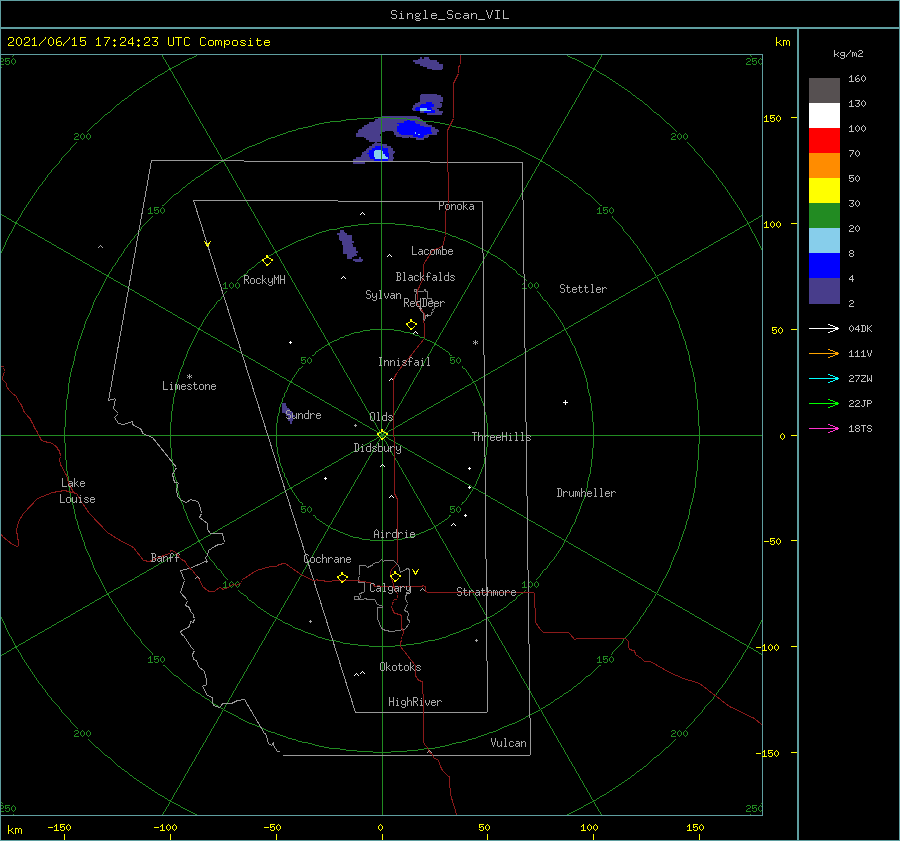Click the yellow station marker at RockyMH

point(267,261)
